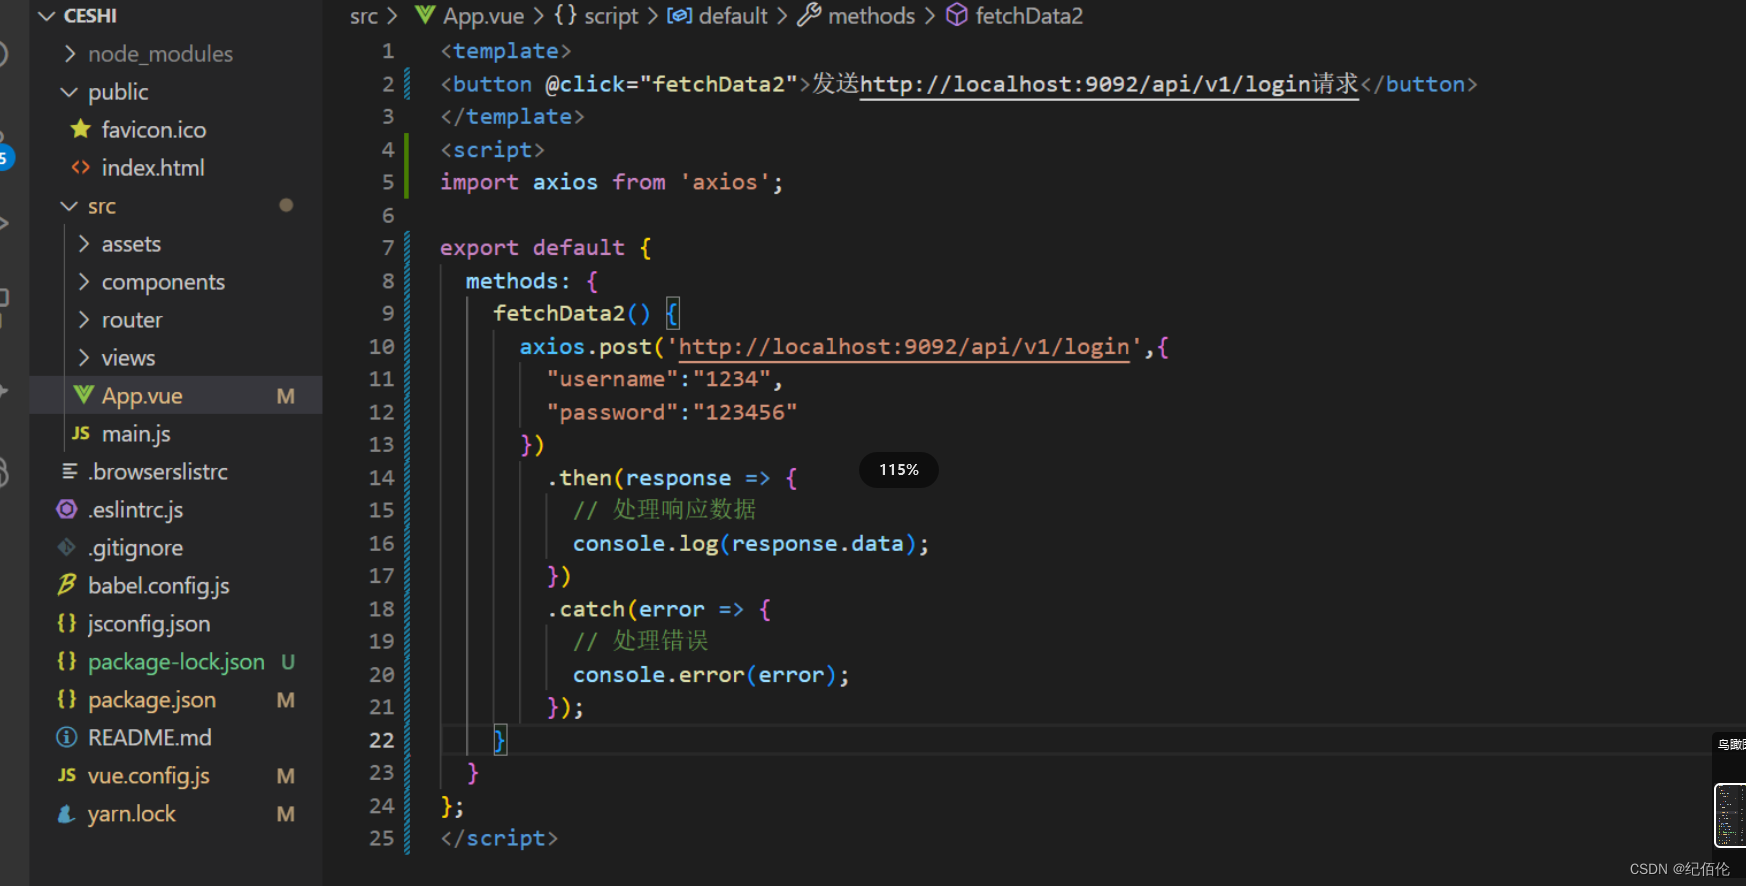Collapse the src folder chevron
Viewport: 1746px width, 886px height.
[x=69, y=206]
